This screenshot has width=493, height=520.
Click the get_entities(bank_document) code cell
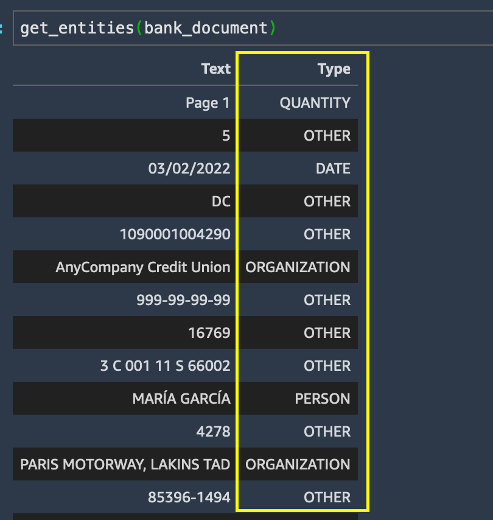pyautogui.click(x=253, y=28)
